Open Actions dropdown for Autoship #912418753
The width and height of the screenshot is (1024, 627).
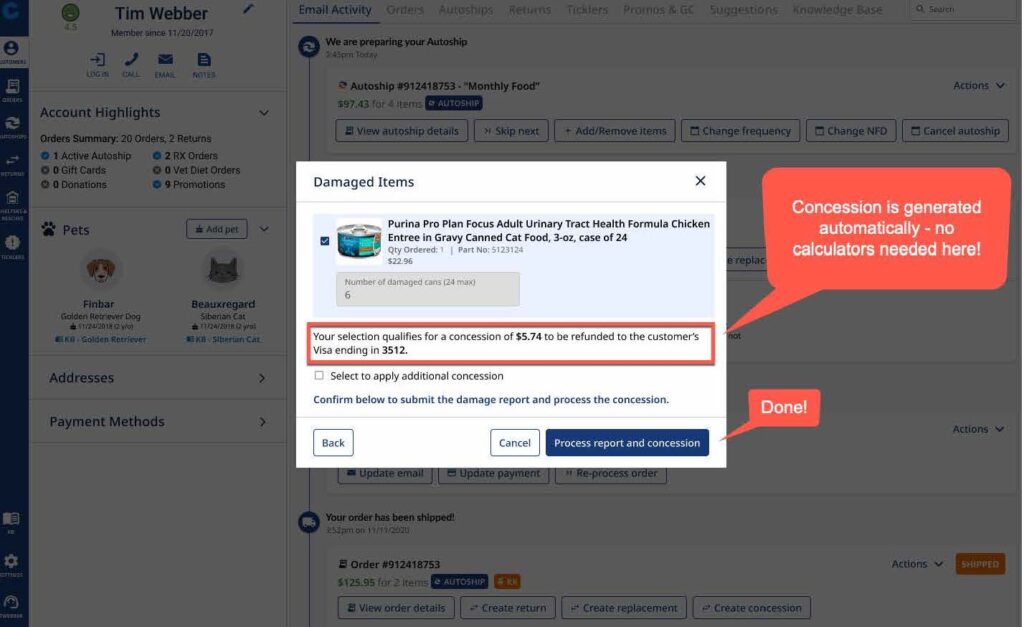(978, 86)
